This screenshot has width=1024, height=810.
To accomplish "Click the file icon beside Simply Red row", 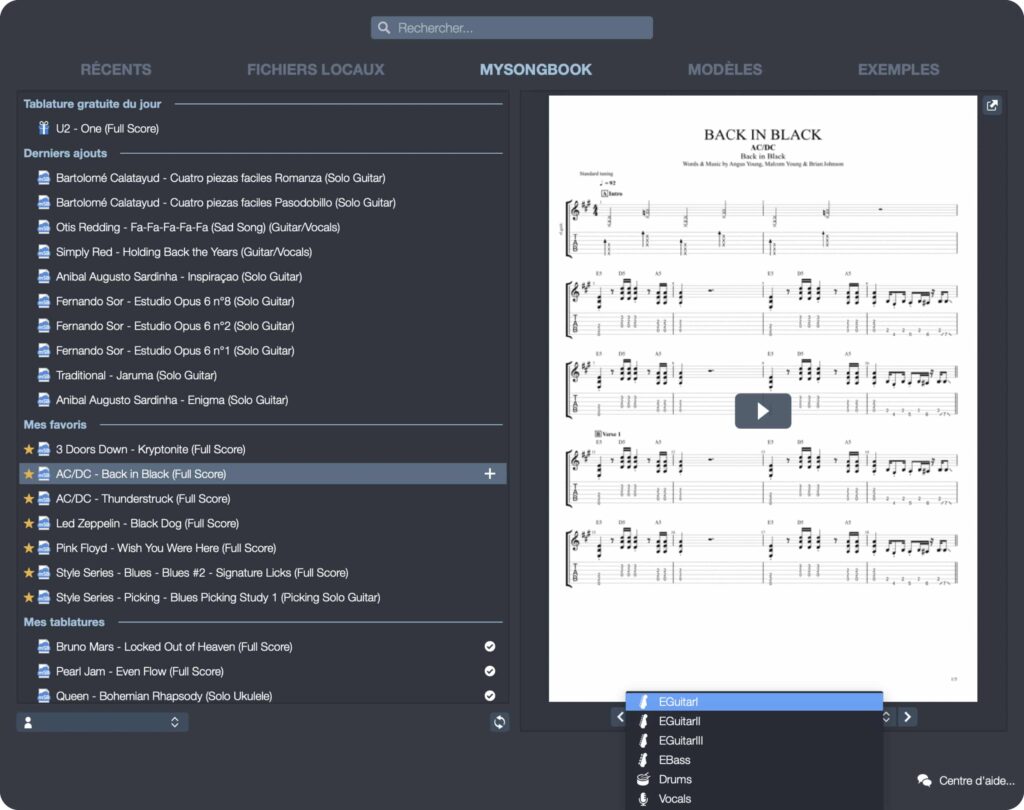I will point(44,251).
